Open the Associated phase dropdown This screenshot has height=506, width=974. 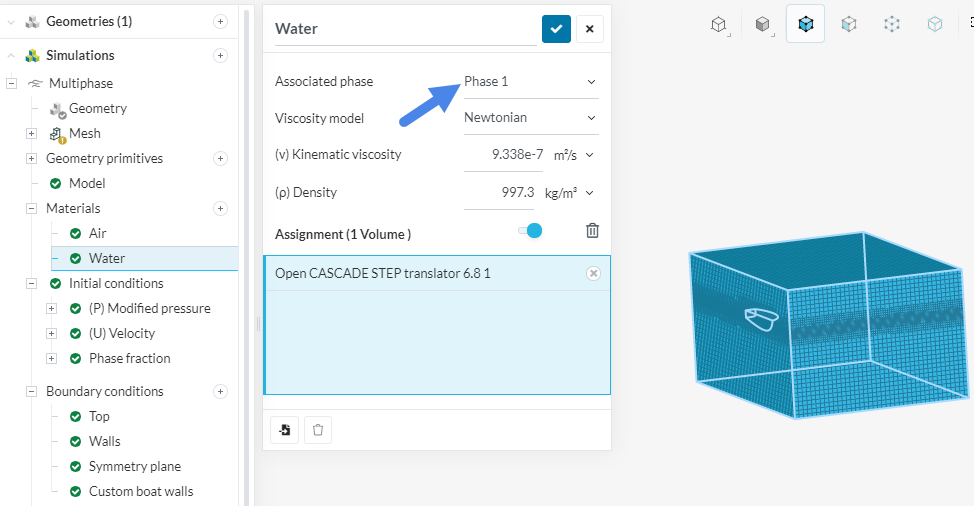[531, 81]
